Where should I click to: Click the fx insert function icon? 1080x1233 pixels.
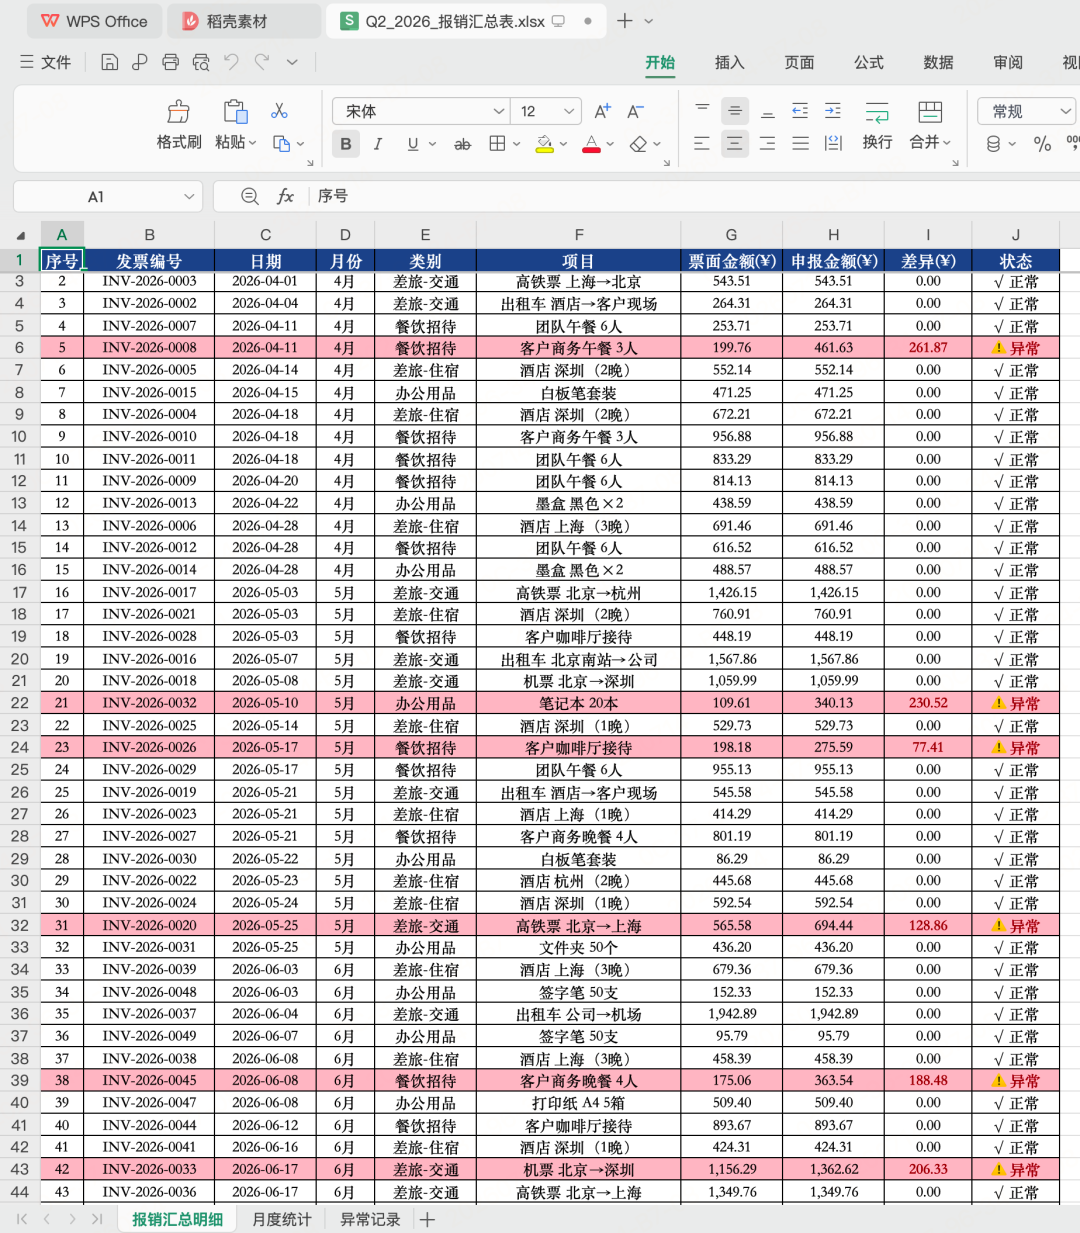pos(285,196)
